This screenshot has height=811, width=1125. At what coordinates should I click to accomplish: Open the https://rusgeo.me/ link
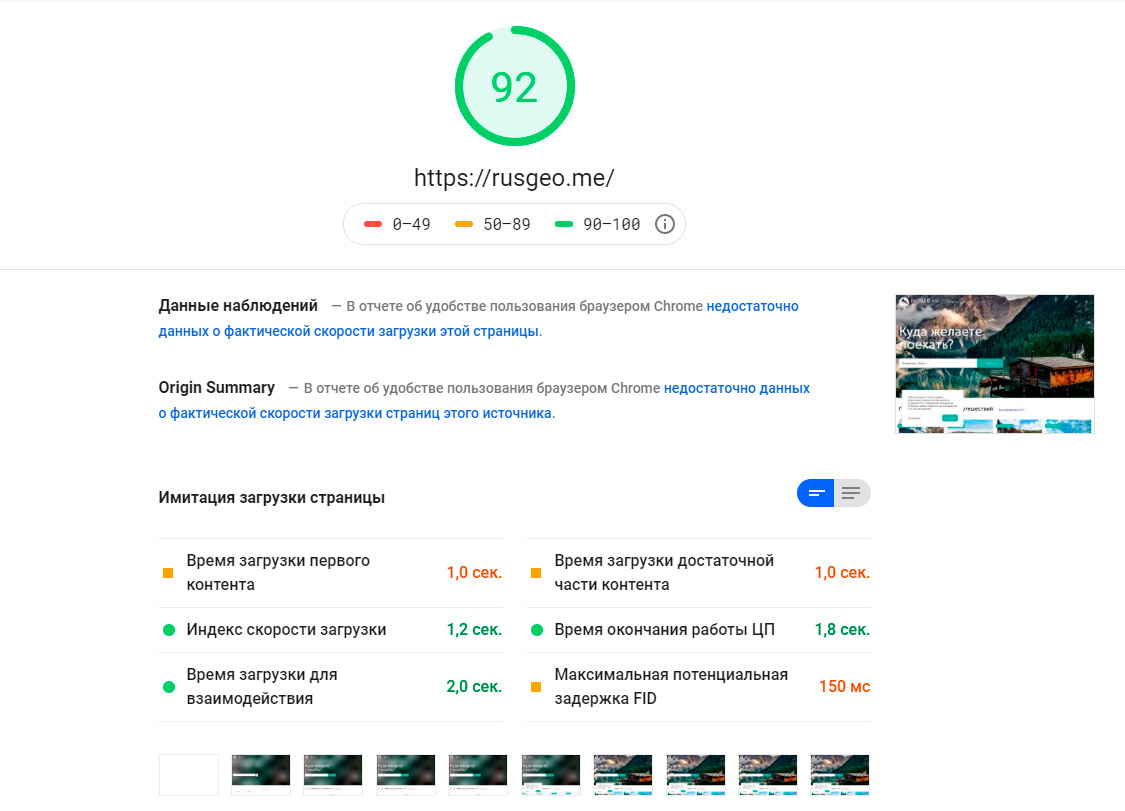click(514, 178)
